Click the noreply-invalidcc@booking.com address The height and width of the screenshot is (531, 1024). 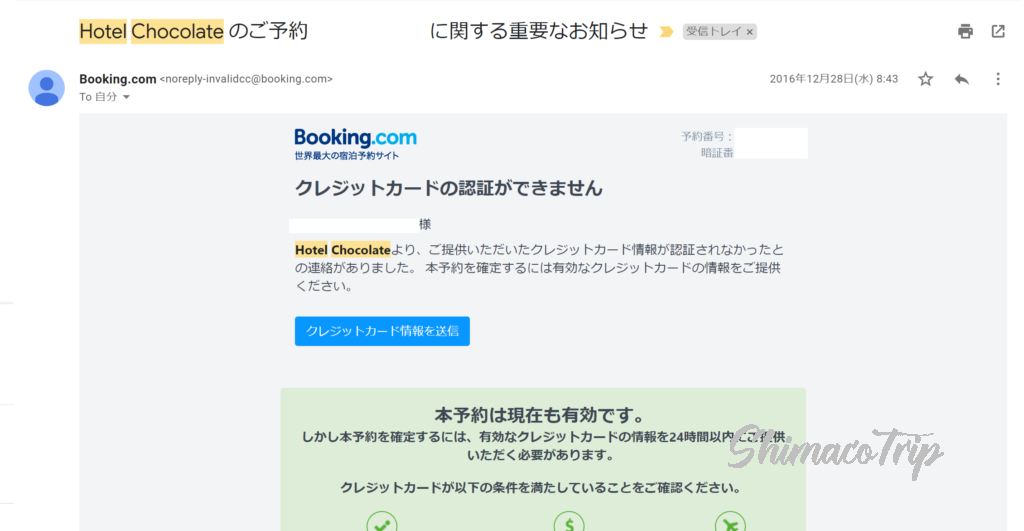pyautogui.click(x=246, y=79)
